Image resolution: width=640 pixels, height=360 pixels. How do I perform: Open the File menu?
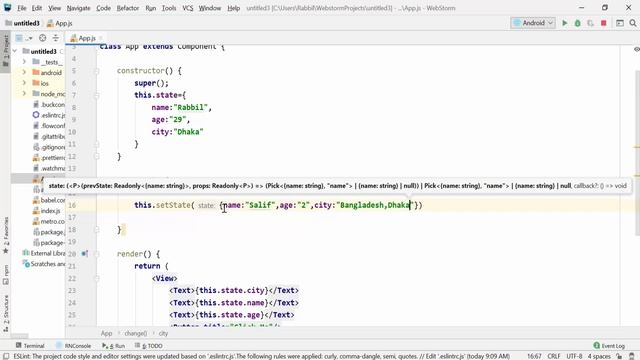click(x=22, y=8)
